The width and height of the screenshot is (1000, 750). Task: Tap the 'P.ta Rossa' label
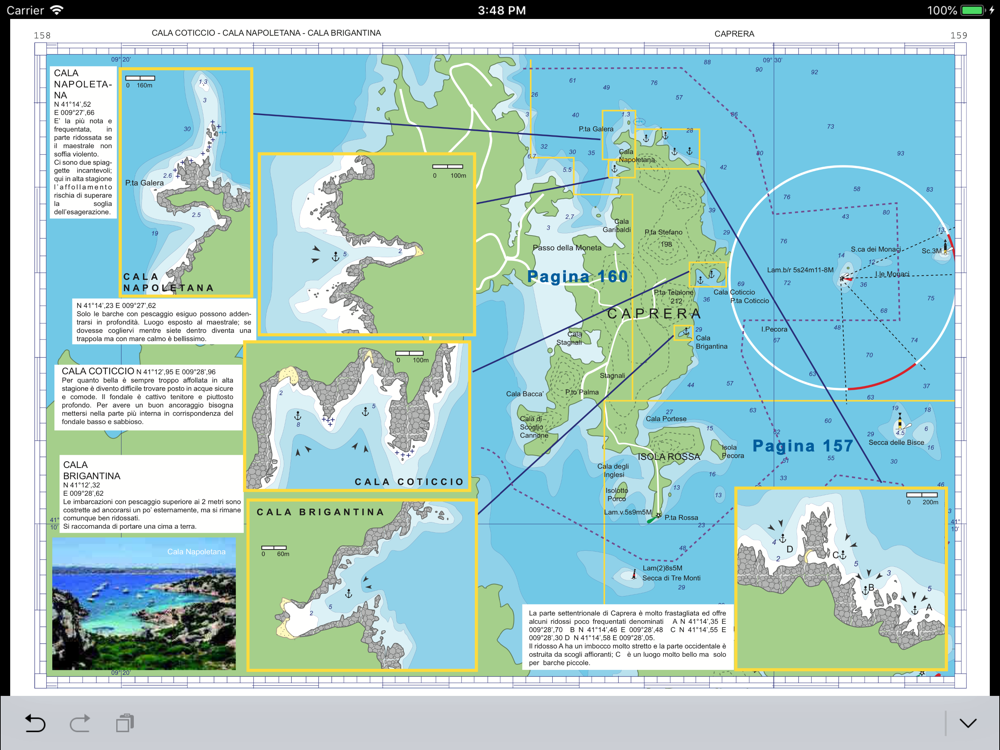point(681,517)
